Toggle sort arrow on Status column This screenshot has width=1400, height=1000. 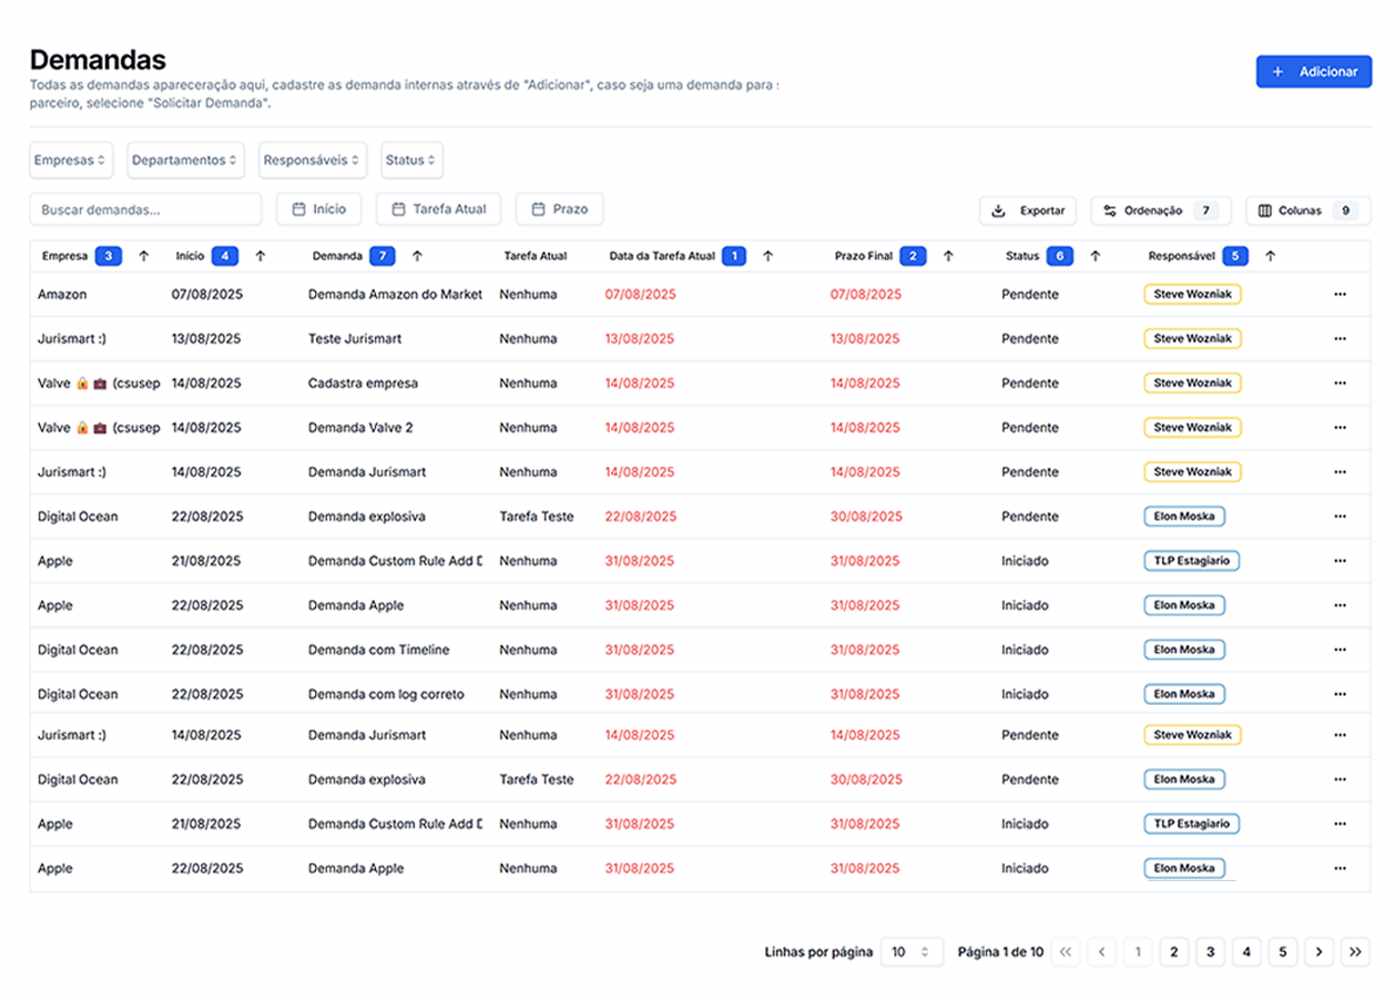1095,255
